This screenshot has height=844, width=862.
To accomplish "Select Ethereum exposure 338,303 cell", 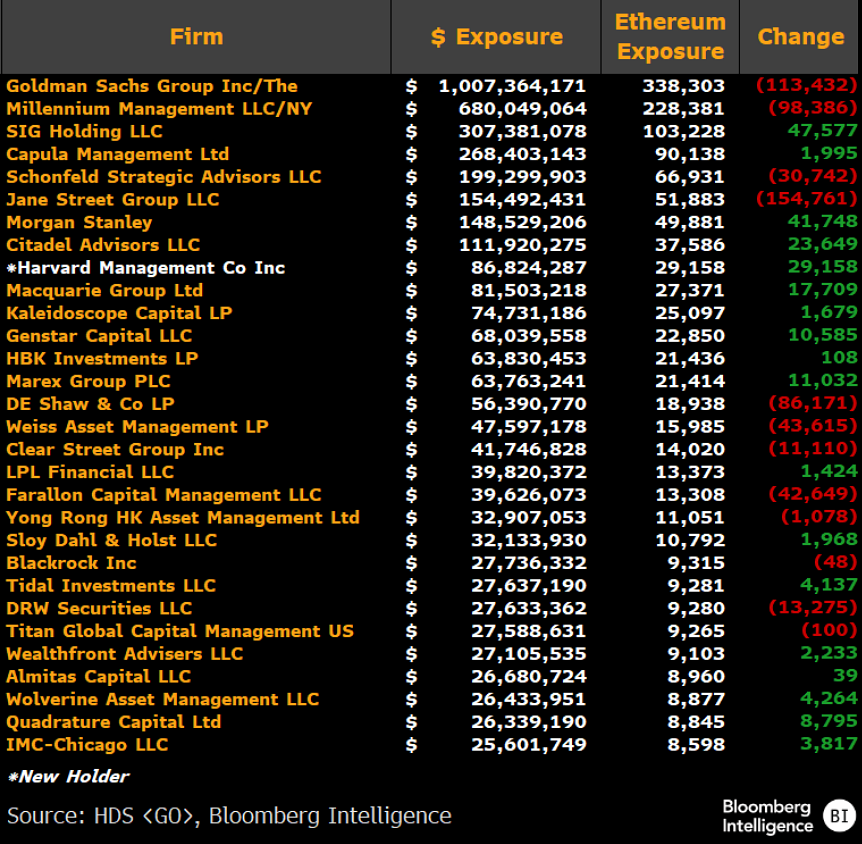I will (683, 86).
